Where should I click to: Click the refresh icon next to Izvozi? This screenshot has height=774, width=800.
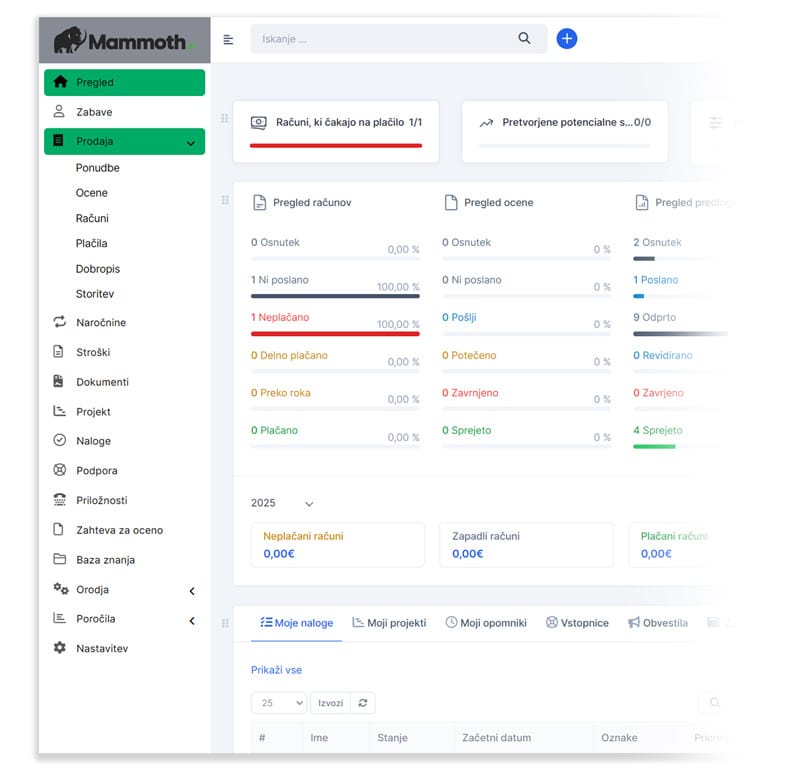click(362, 703)
